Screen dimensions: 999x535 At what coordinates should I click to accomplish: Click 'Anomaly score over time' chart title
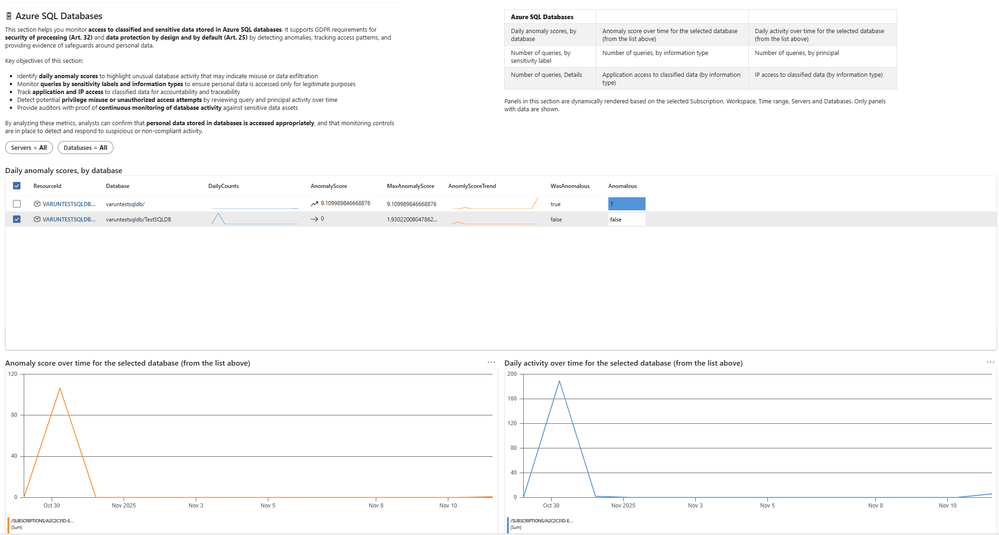(x=127, y=363)
